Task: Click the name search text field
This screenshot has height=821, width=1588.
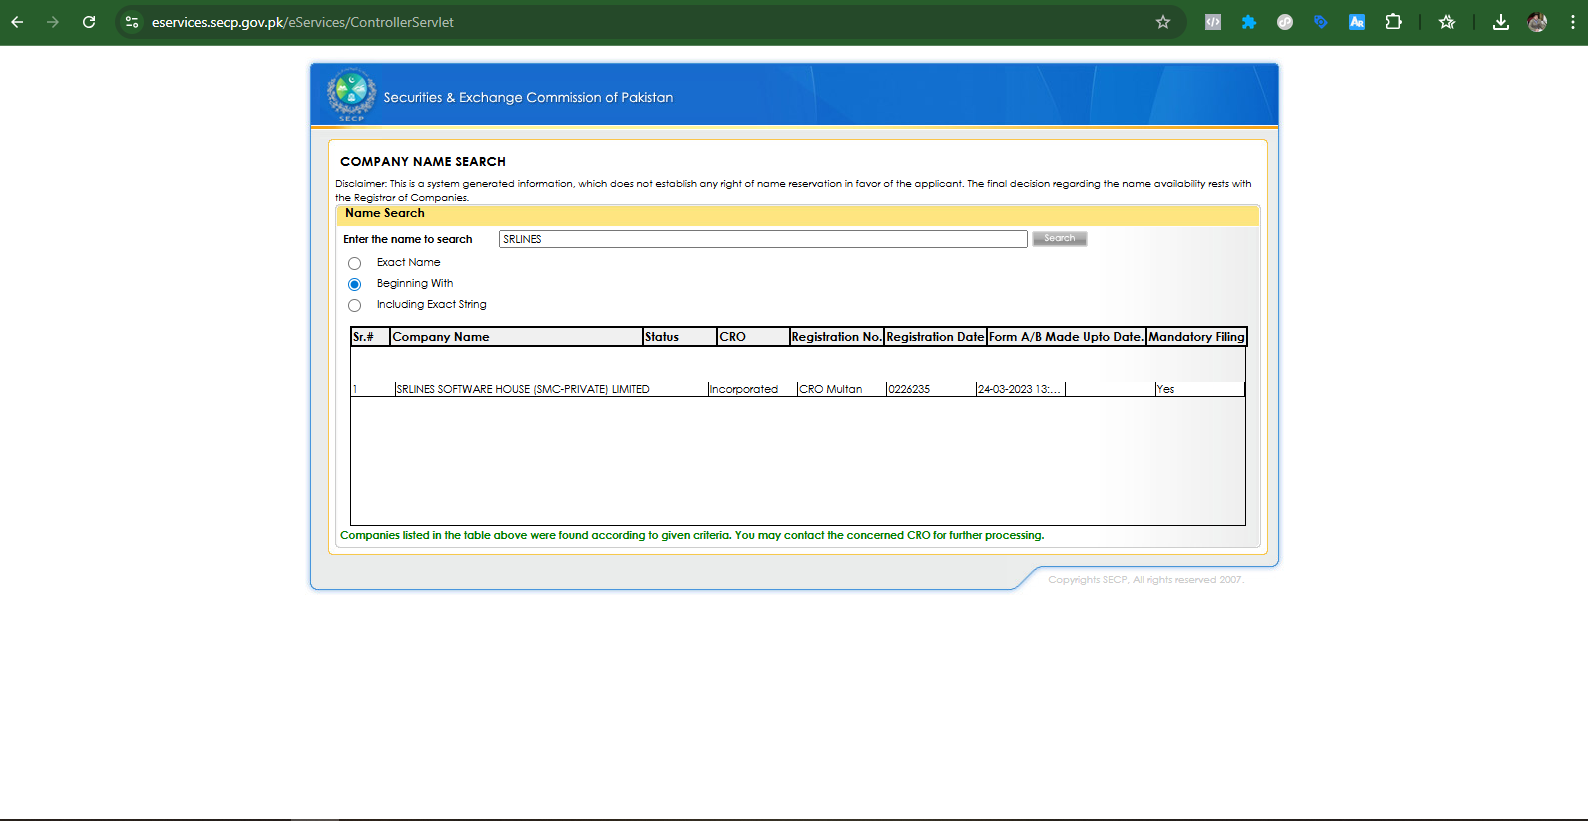Action: click(762, 239)
